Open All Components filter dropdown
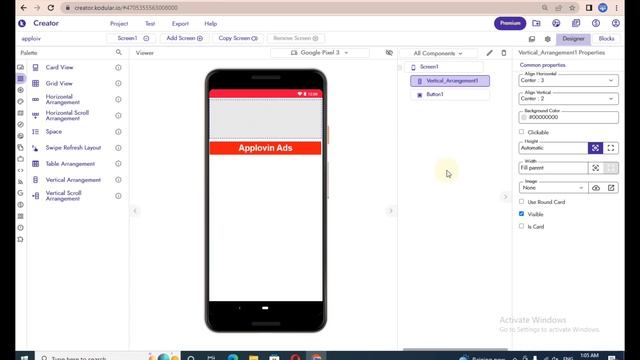 (x=438, y=53)
